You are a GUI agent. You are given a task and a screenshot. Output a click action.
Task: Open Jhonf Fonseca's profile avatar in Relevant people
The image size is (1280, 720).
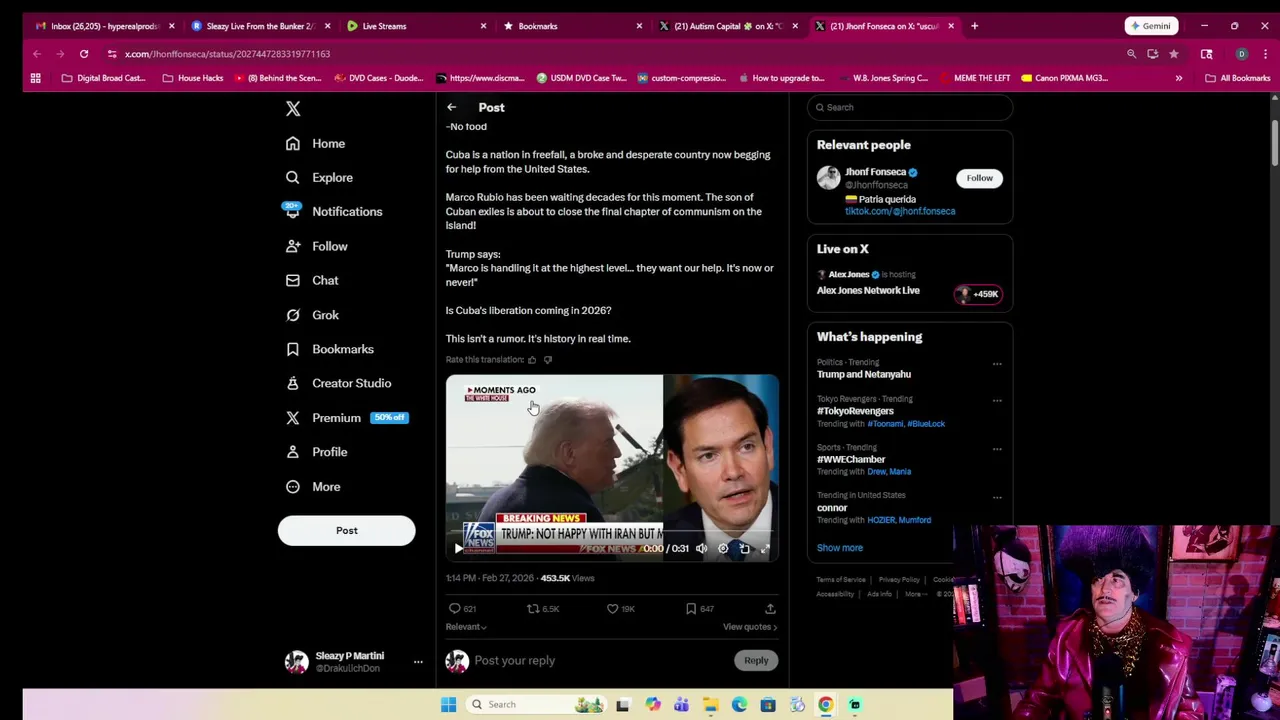pos(828,177)
